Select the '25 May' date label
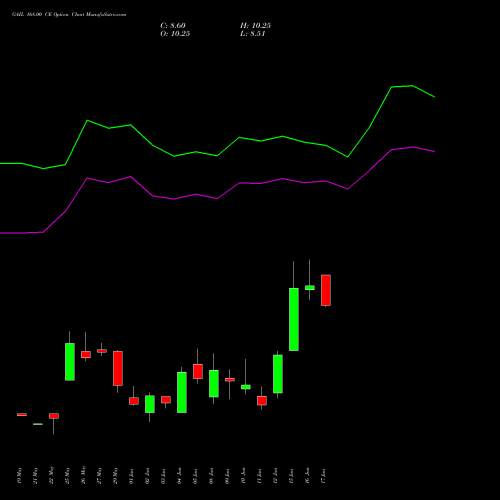The image size is (500, 500). (67, 476)
